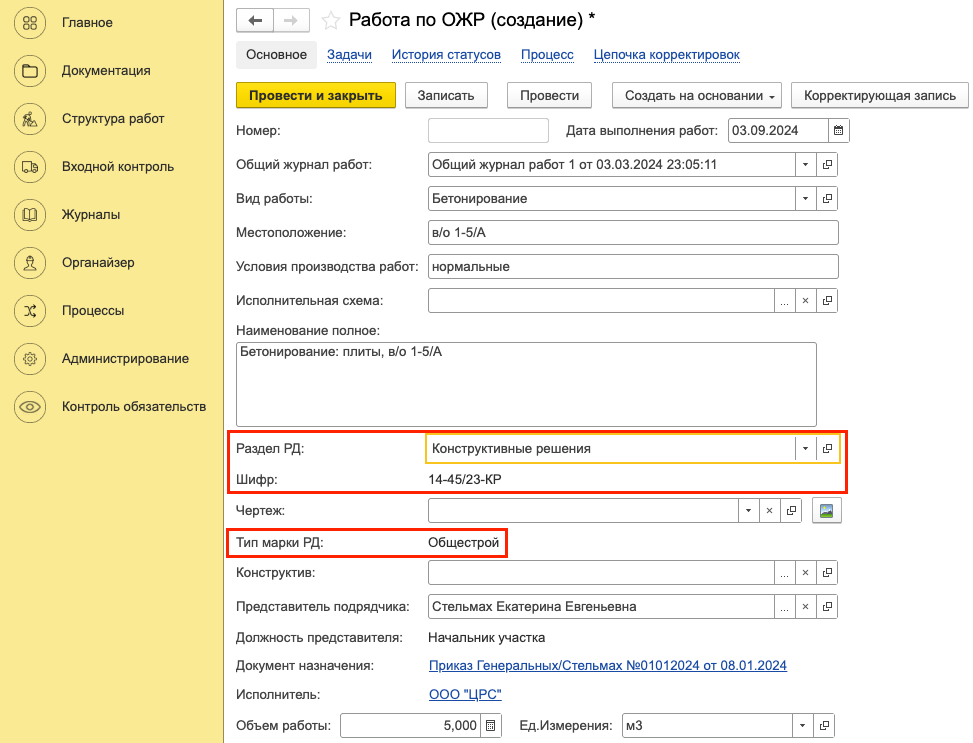Click the star favorite icon beside the title
This screenshot has height=743, width=973.
coord(330,21)
